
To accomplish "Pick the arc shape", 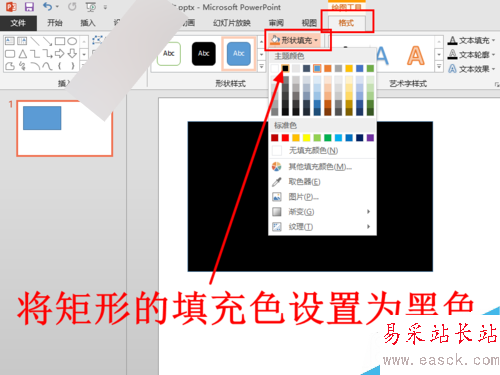I will coord(35,66).
